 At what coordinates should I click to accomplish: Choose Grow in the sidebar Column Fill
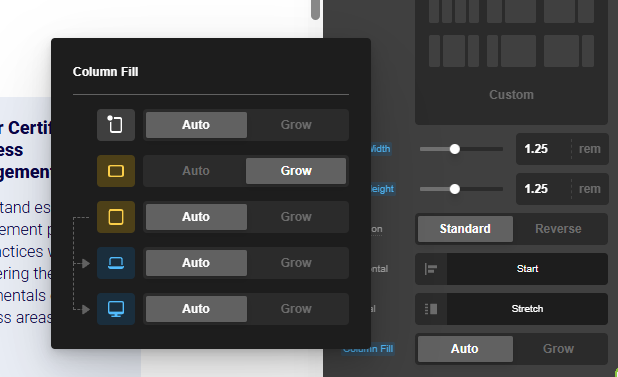click(x=558, y=349)
